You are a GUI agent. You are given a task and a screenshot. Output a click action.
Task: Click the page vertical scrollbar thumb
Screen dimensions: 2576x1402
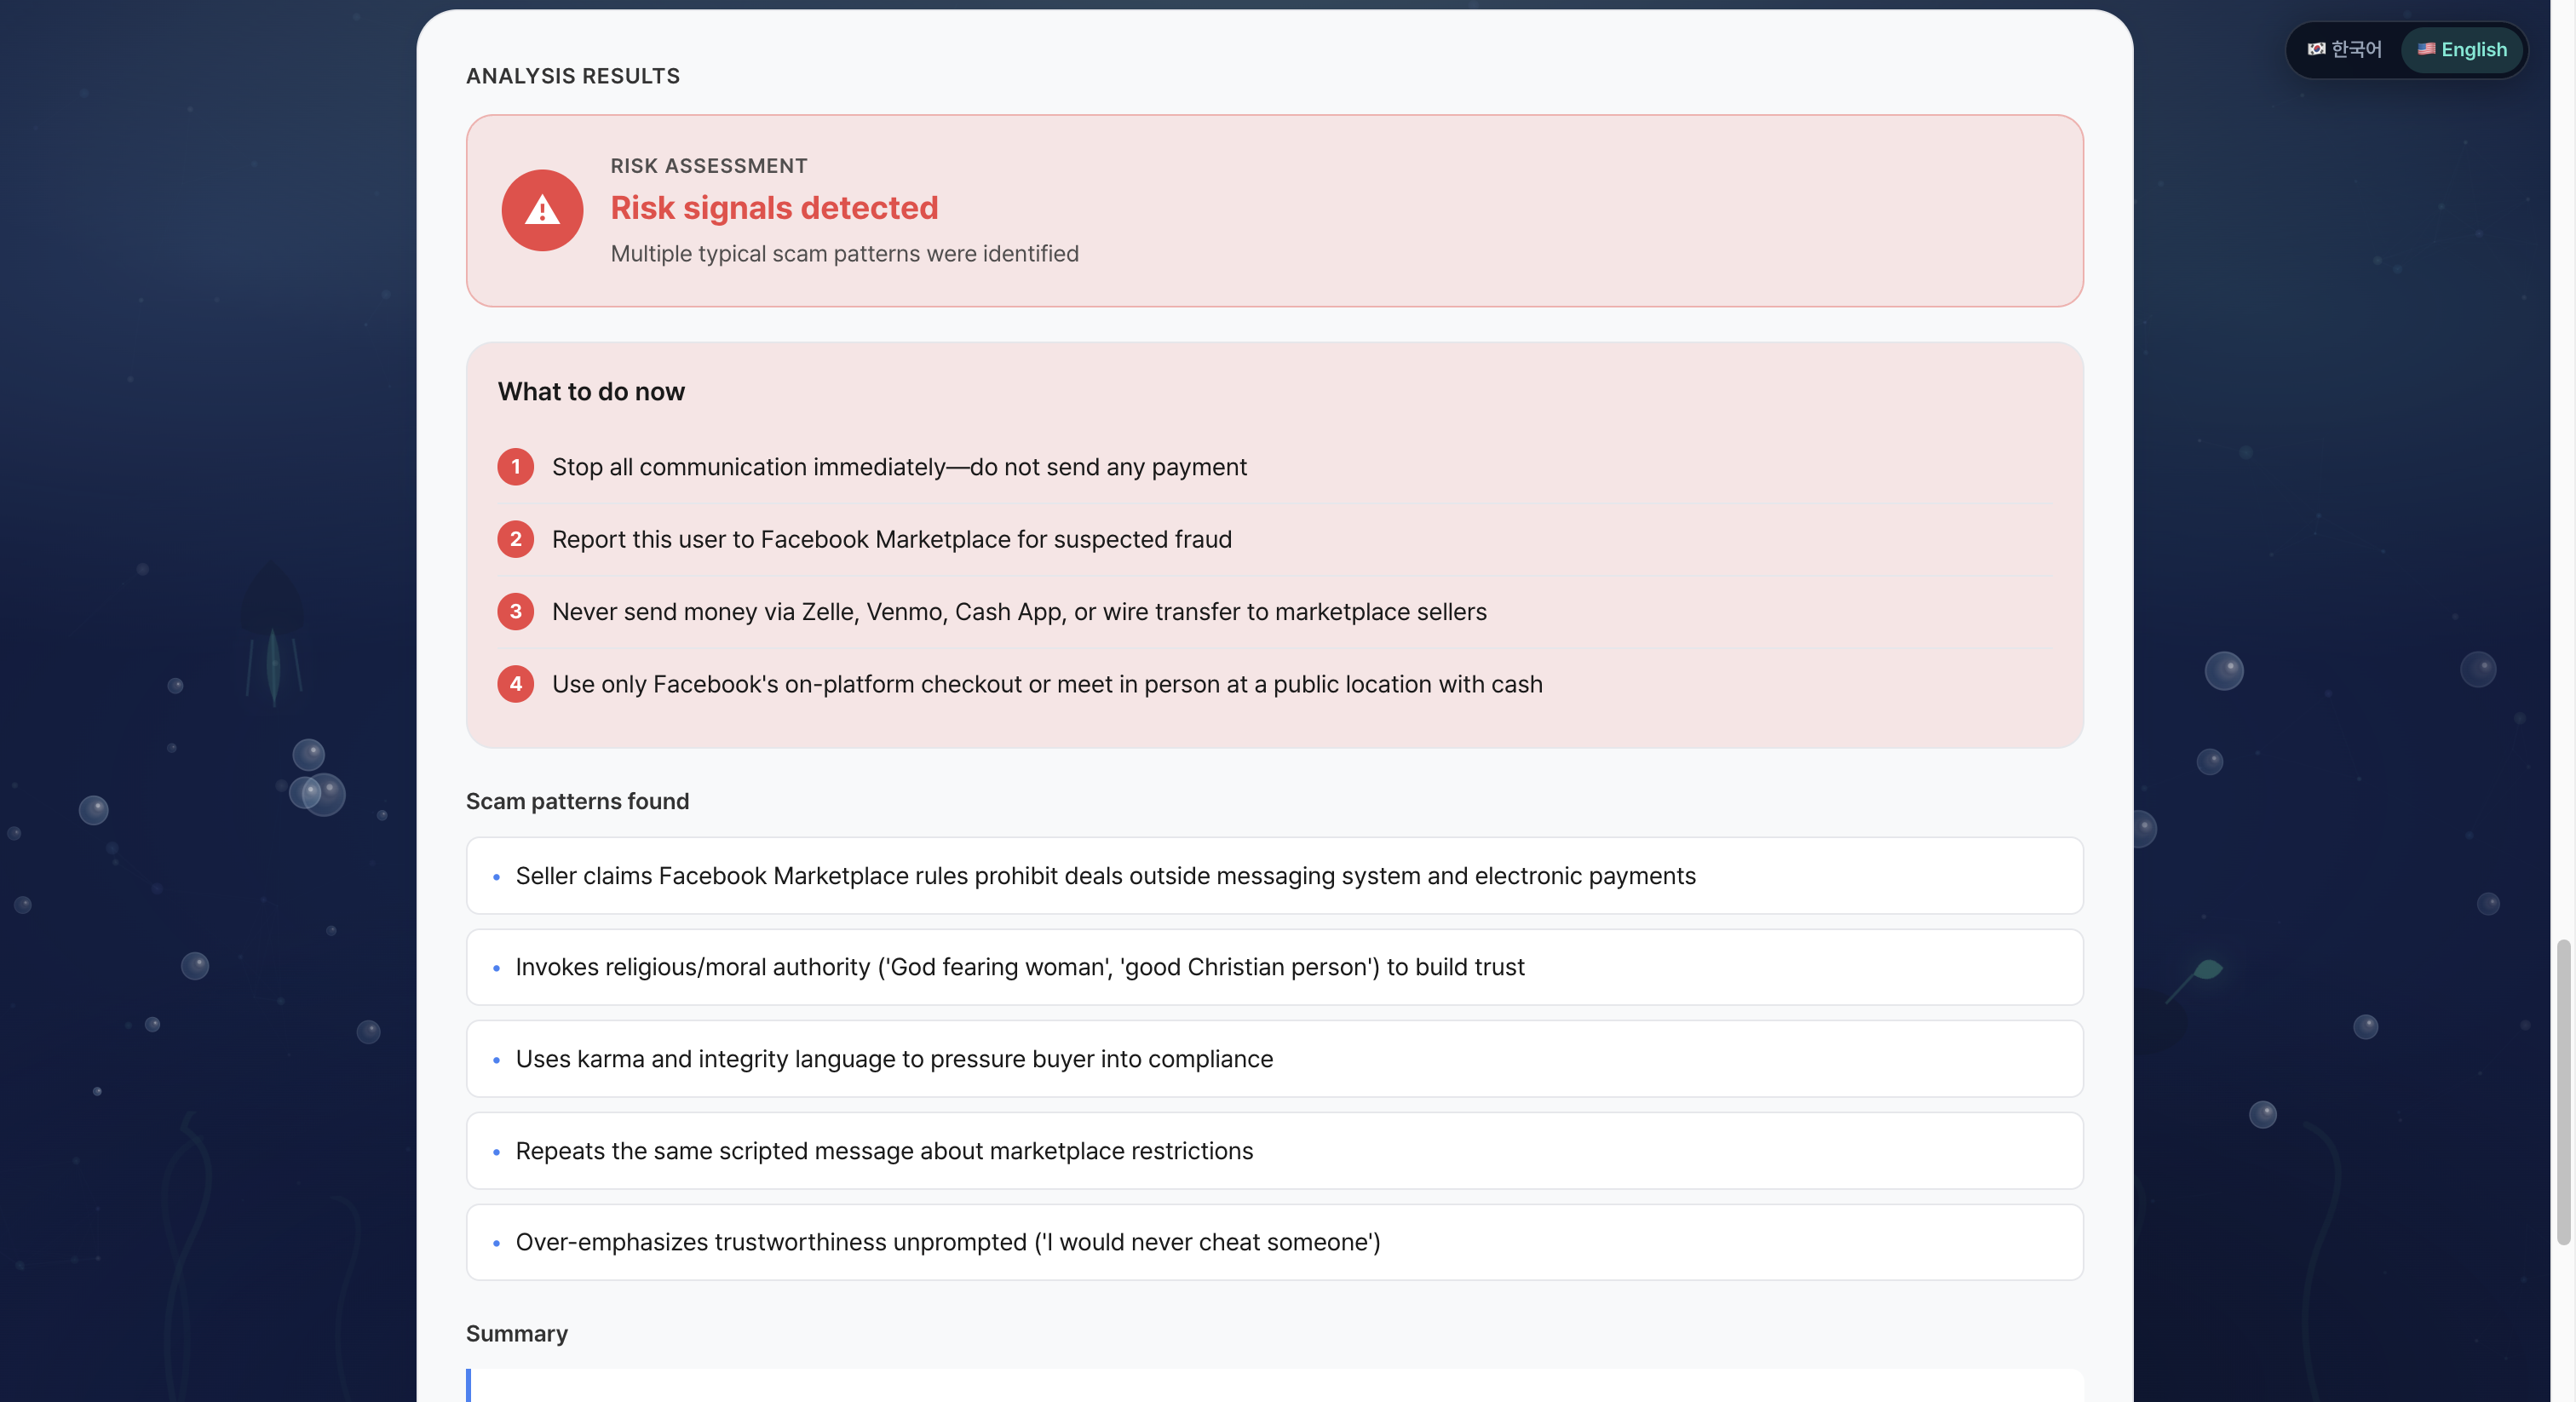(2563, 1092)
